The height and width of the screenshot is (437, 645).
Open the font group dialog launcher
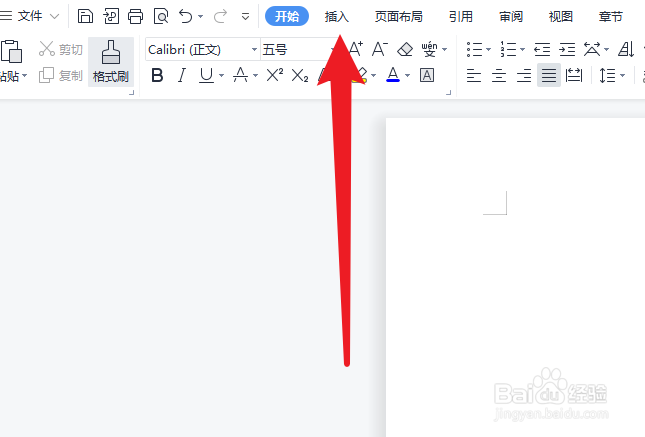pyautogui.click(x=448, y=93)
